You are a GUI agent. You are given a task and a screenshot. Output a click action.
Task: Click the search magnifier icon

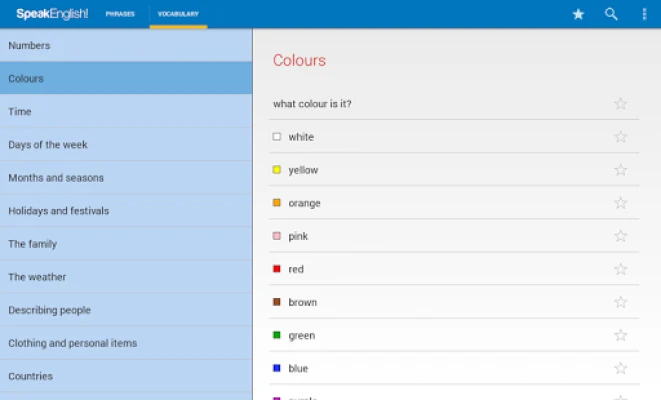point(611,14)
